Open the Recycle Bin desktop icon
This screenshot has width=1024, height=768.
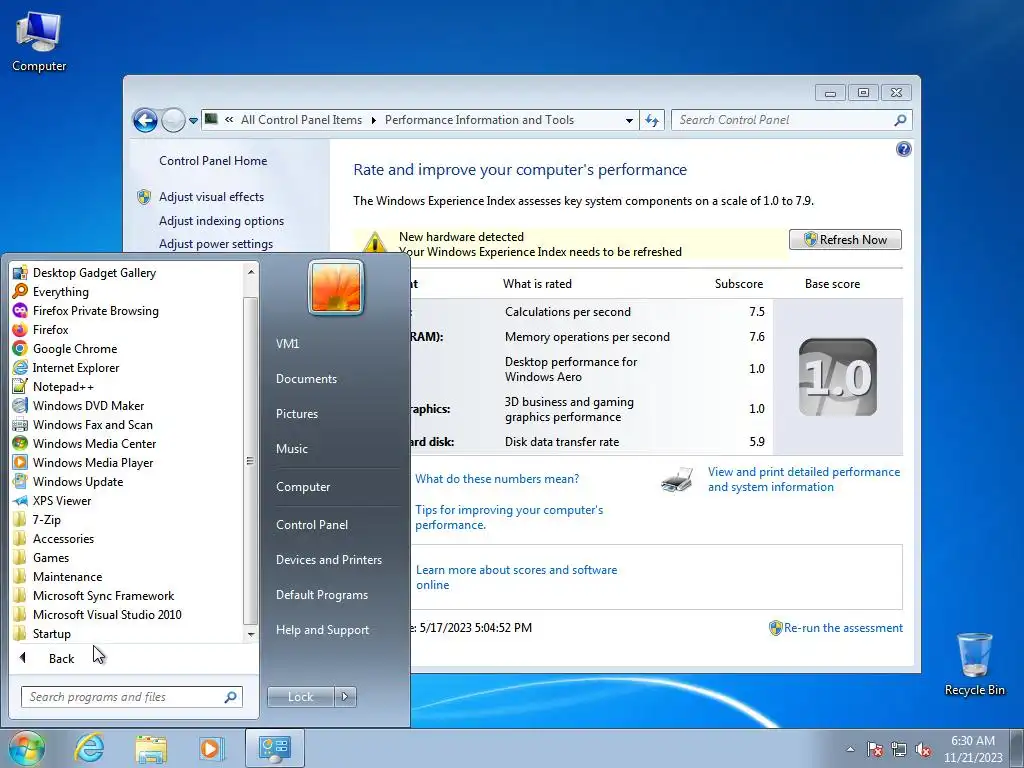[x=974, y=664]
